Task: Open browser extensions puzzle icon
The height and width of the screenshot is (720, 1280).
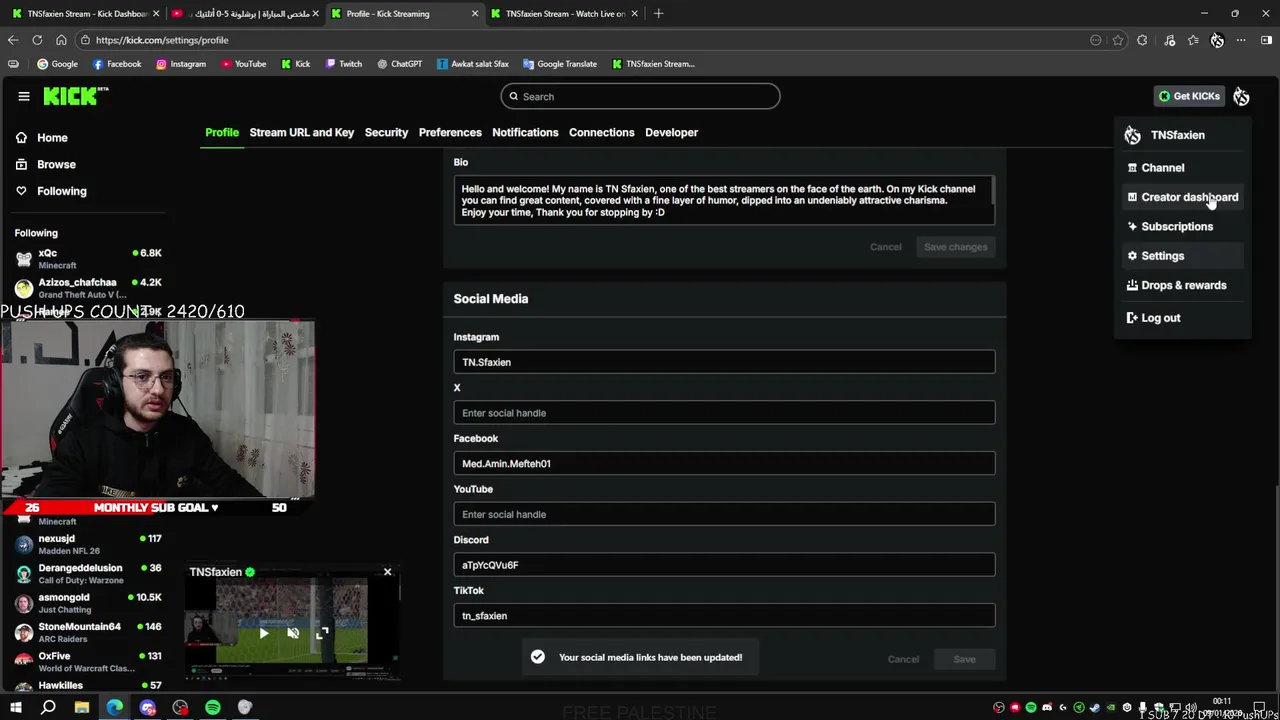Action: click(x=1142, y=40)
